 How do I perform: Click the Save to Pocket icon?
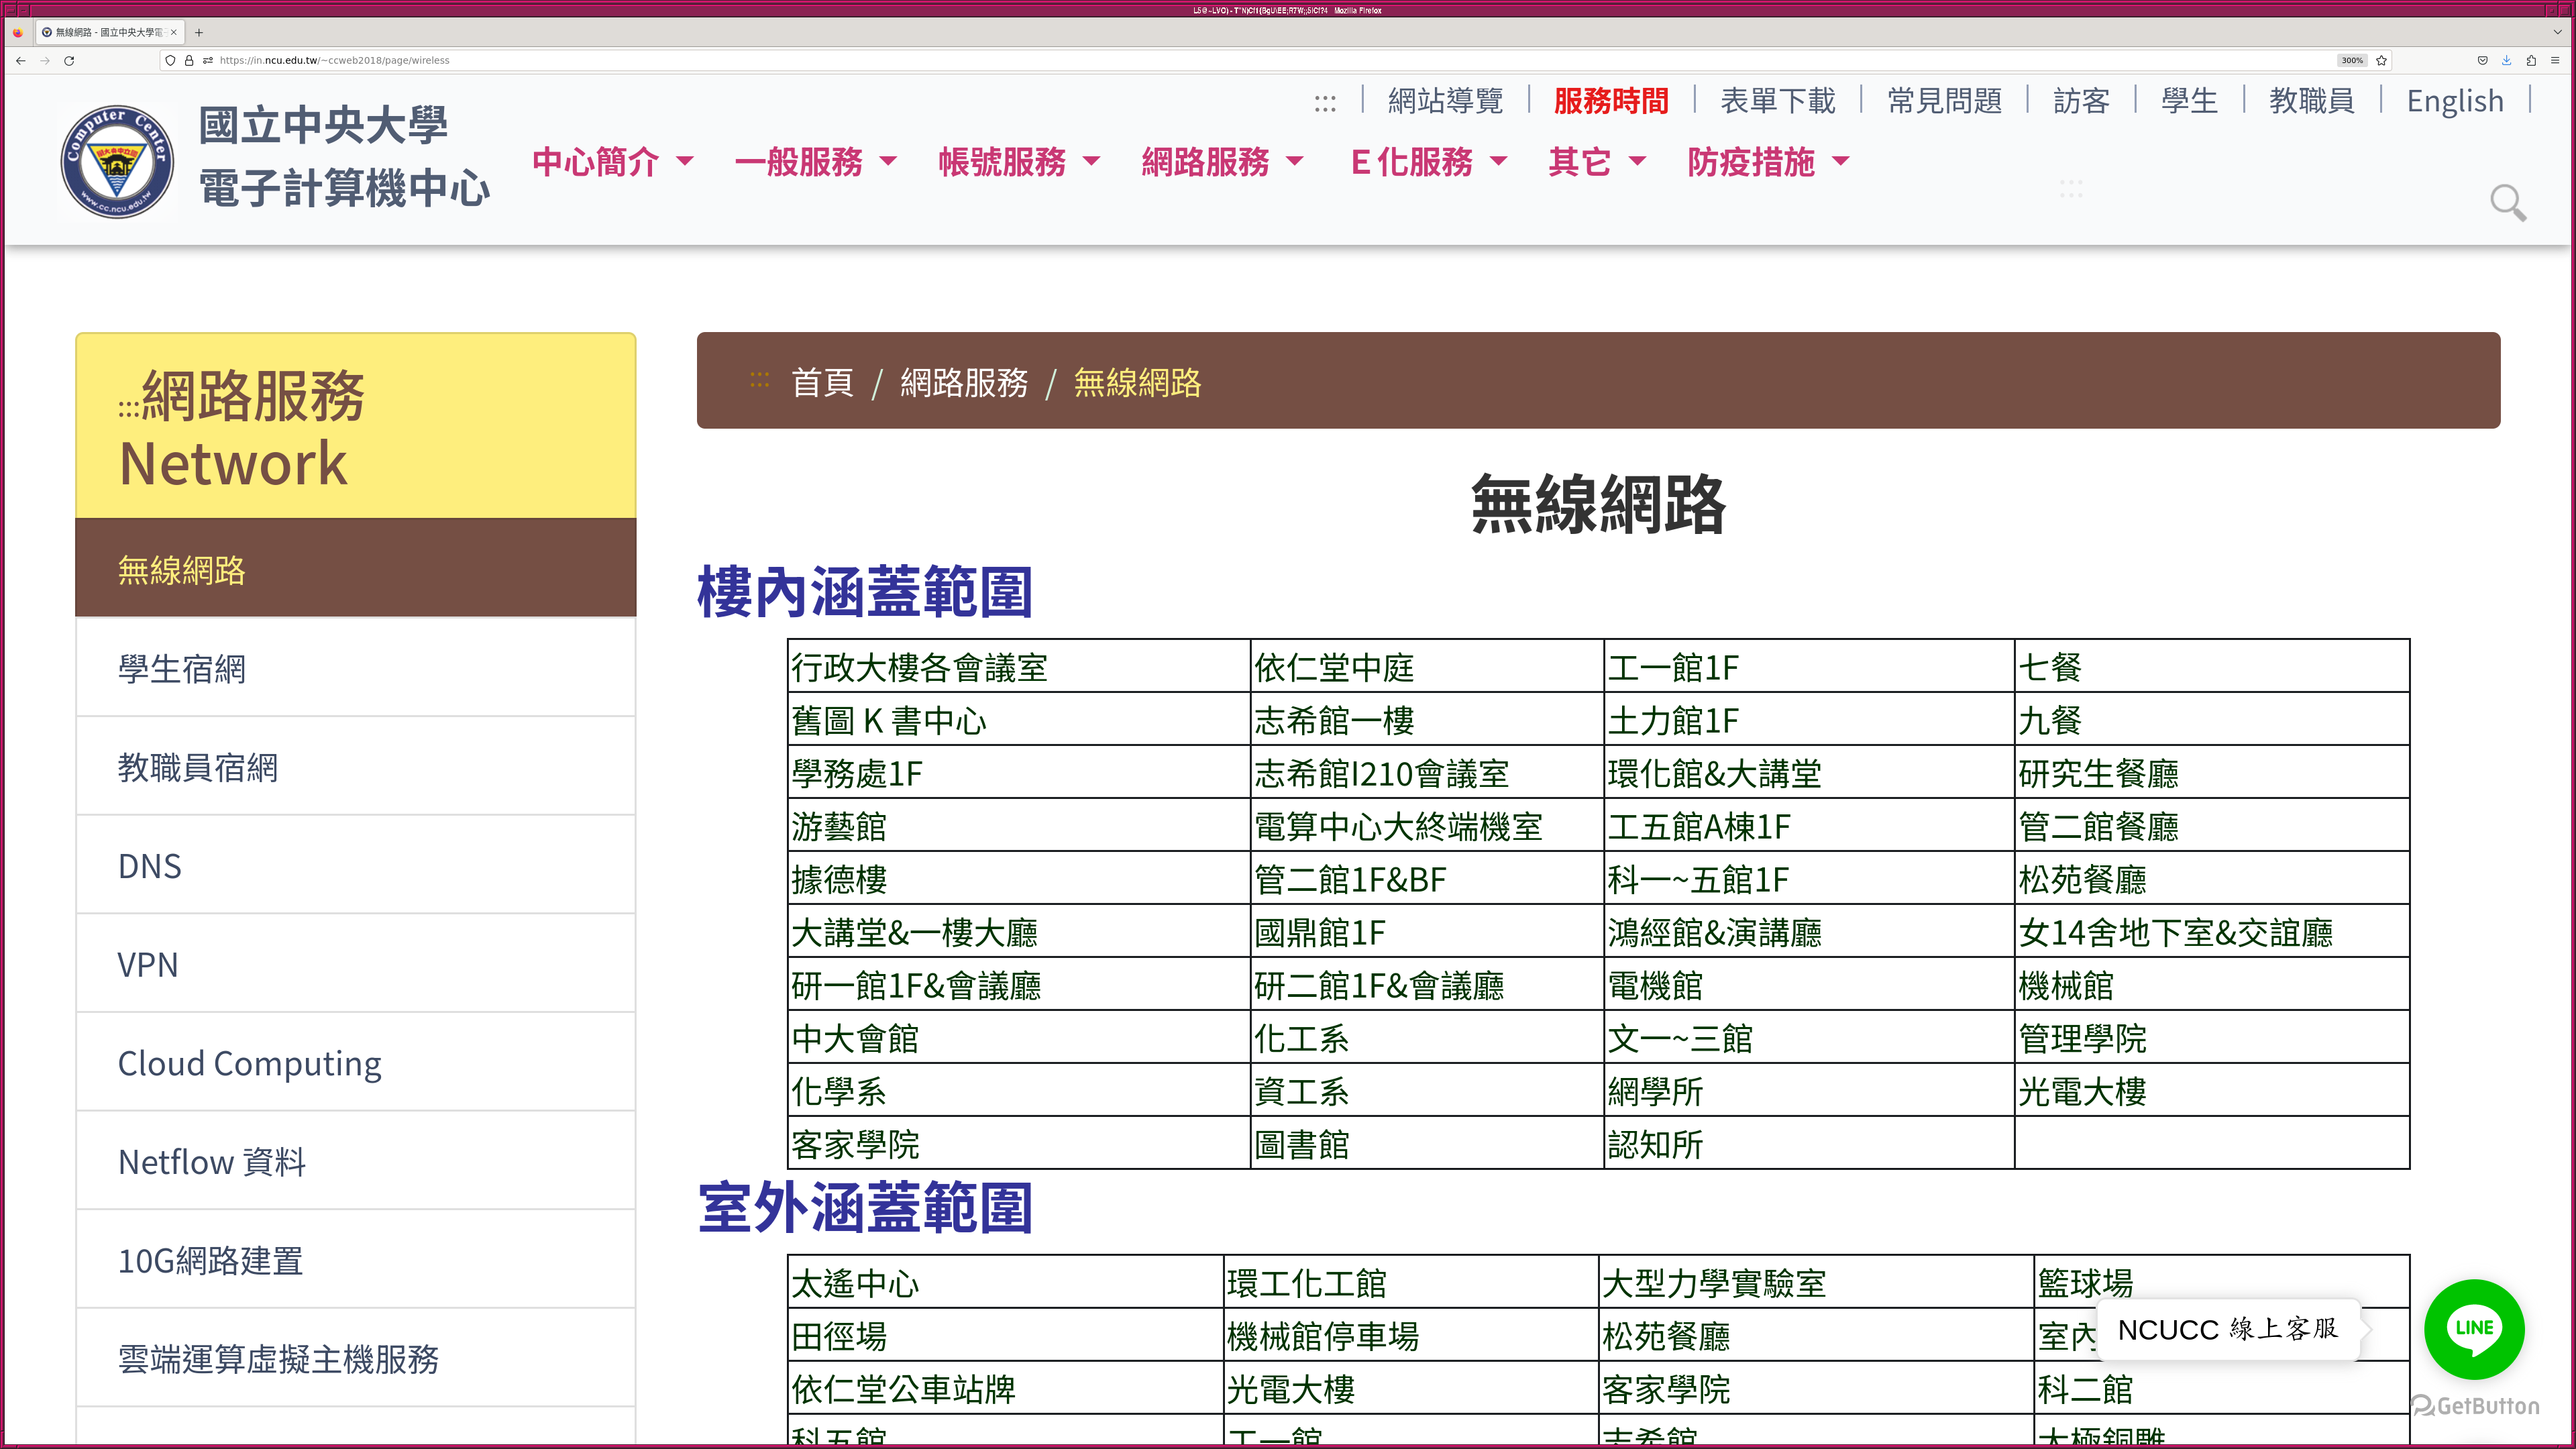(x=2482, y=60)
